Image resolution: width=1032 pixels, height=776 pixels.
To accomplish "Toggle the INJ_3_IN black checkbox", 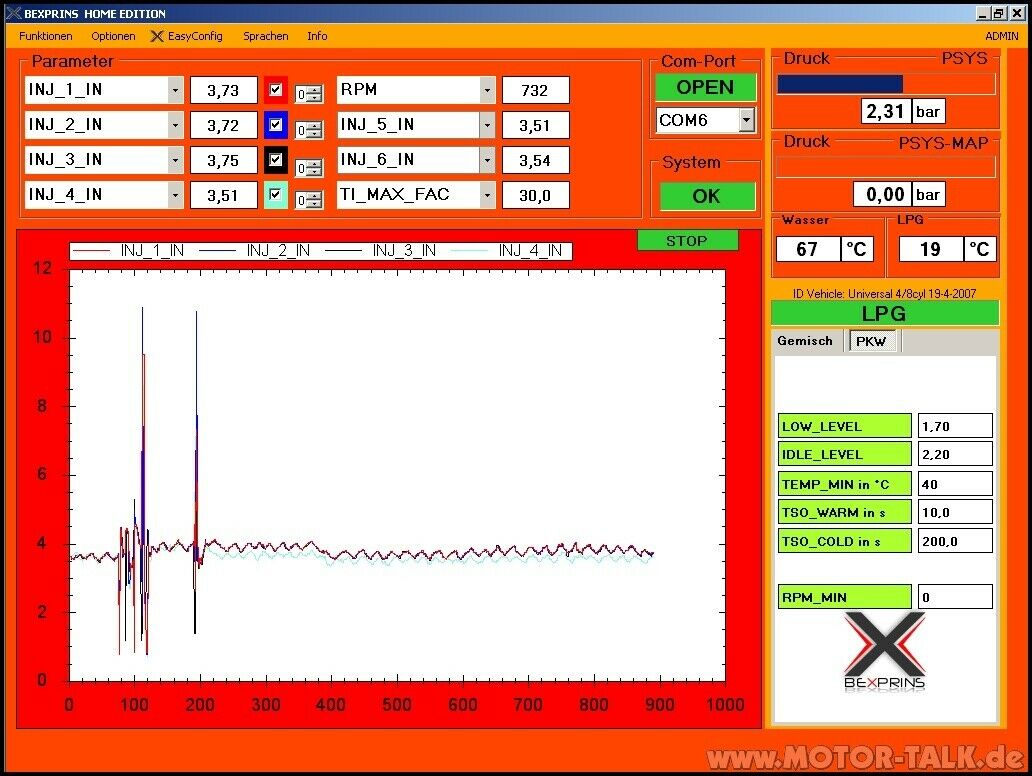I will (x=276, y=159).
